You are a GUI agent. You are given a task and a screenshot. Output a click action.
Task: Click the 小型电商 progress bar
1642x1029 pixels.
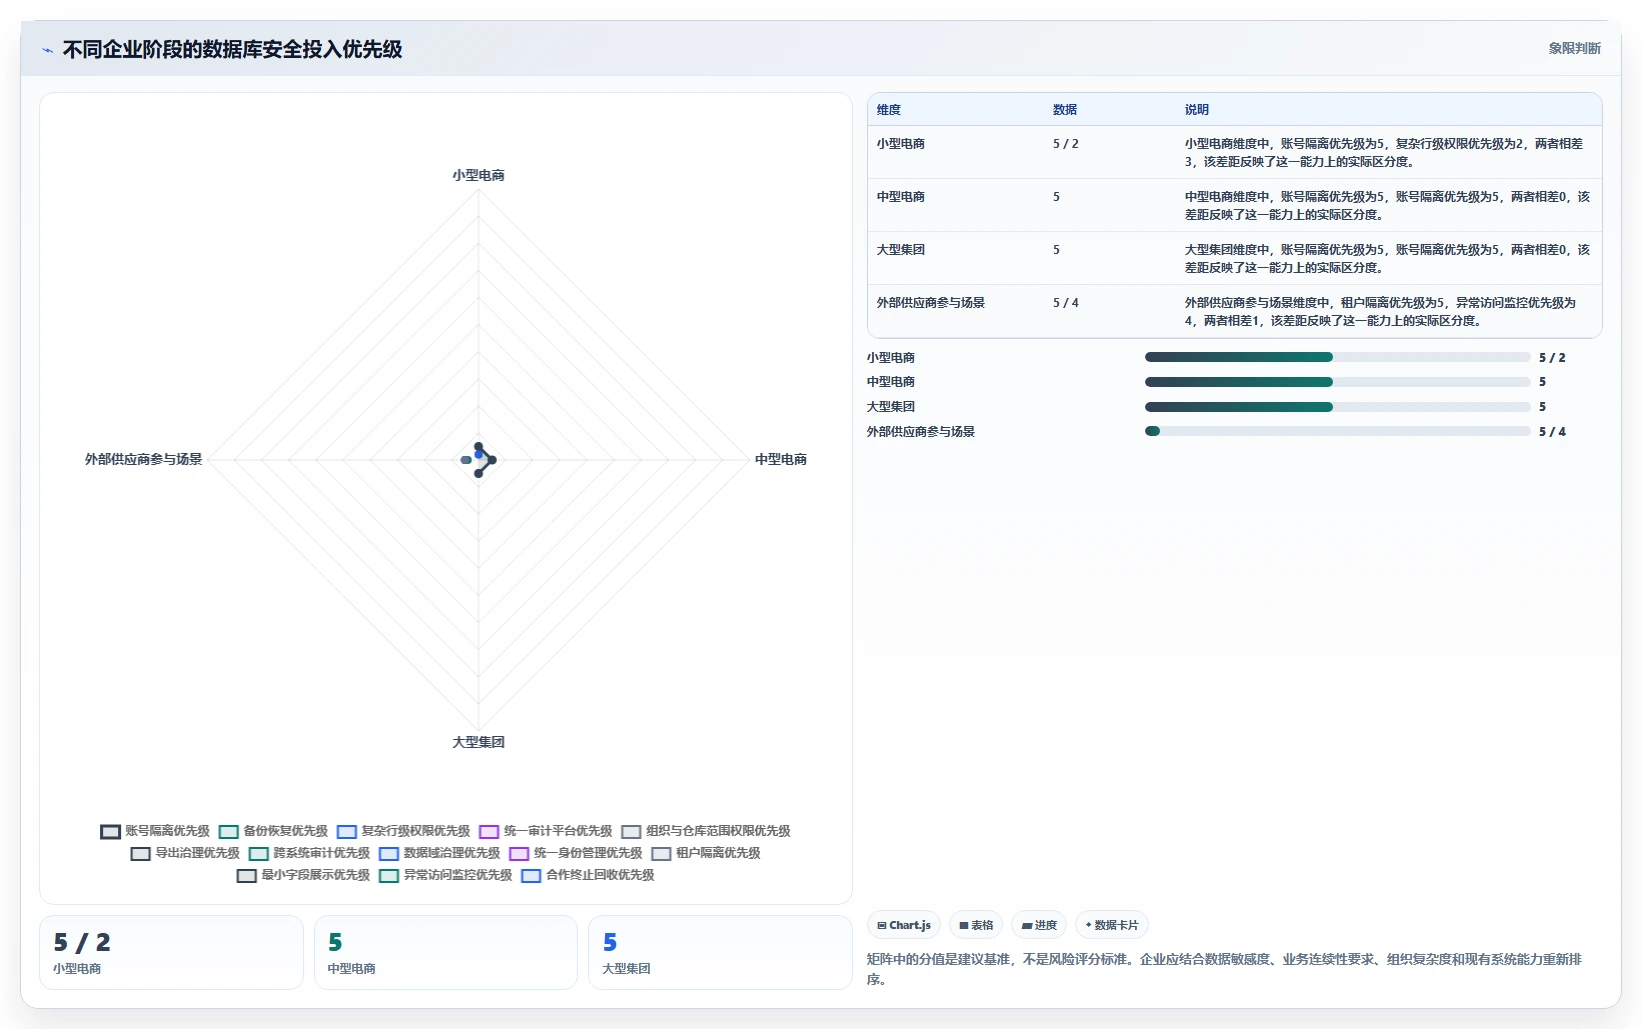(x=1337, y=357)
